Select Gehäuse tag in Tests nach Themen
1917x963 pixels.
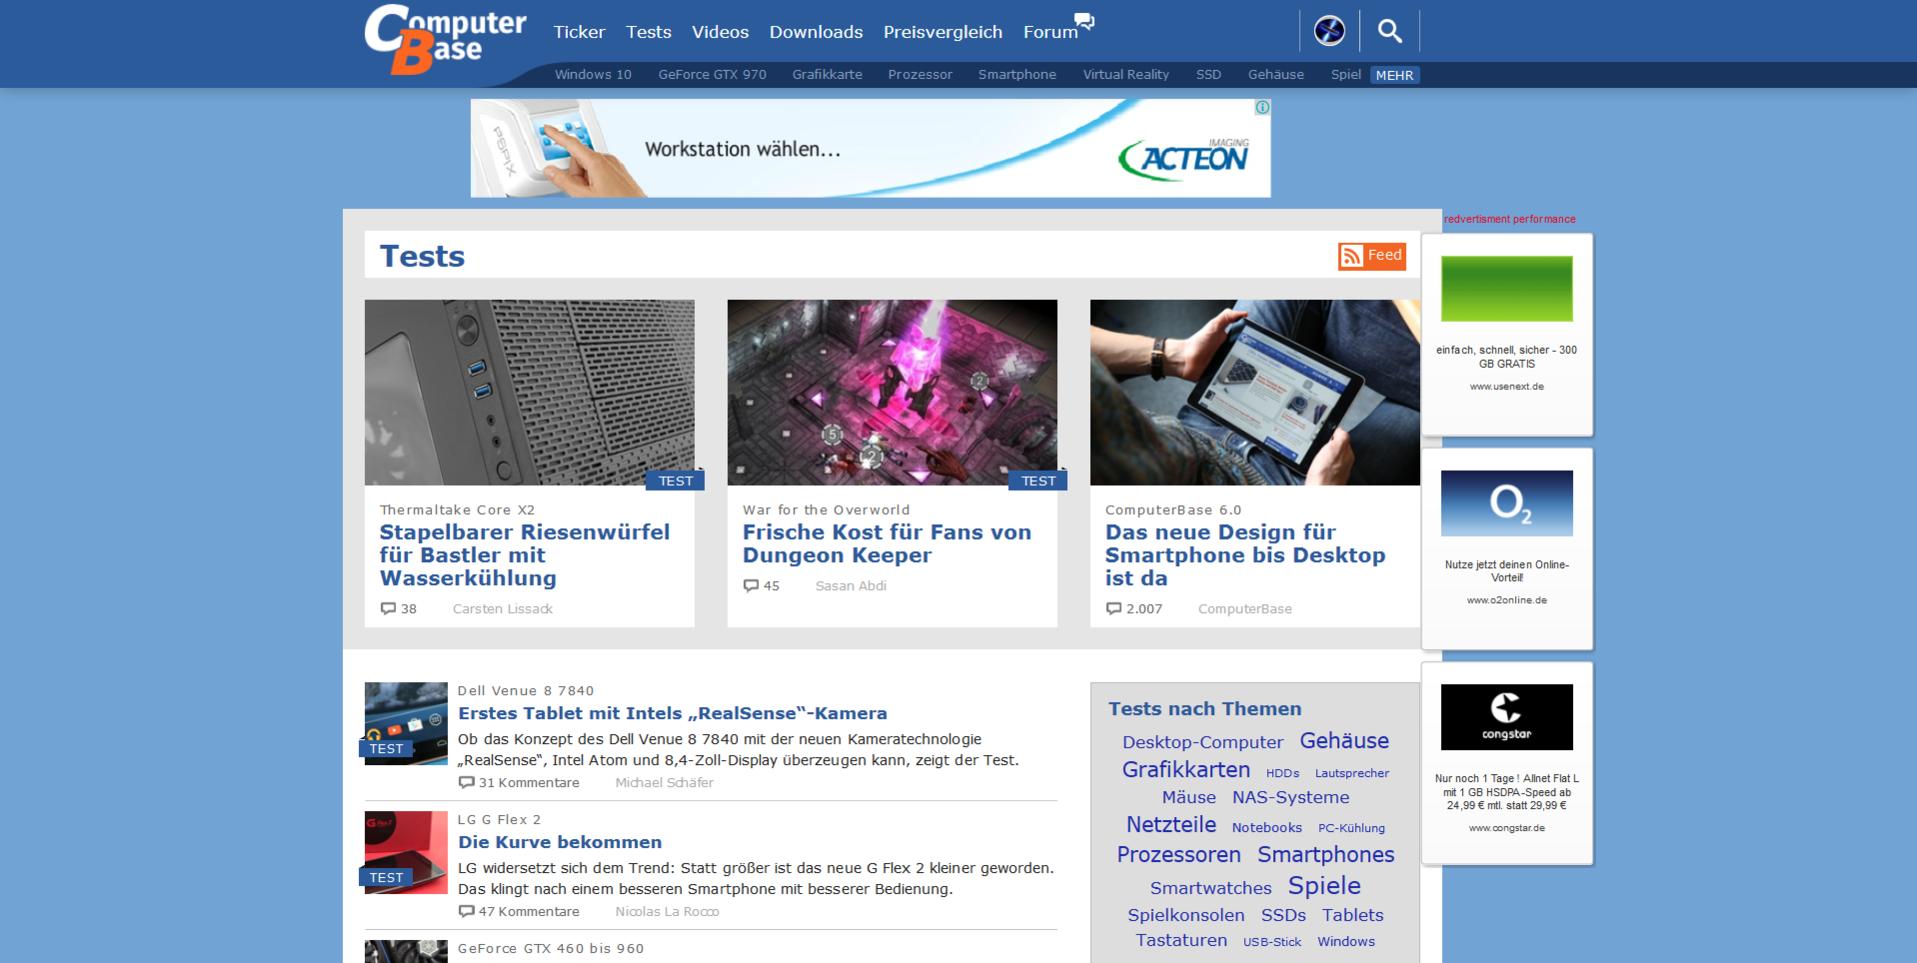click(1344, 741)
